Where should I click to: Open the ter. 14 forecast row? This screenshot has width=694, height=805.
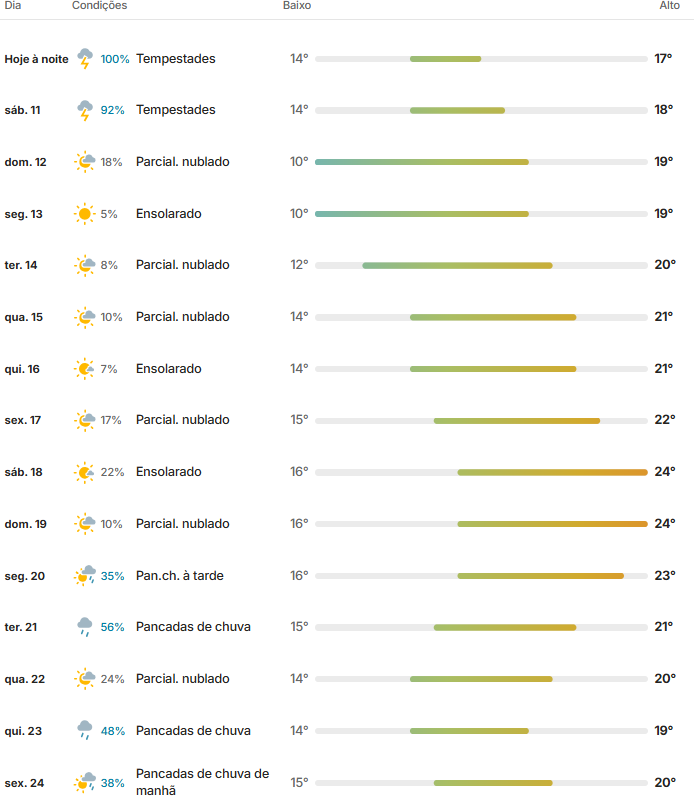(347, 265)
